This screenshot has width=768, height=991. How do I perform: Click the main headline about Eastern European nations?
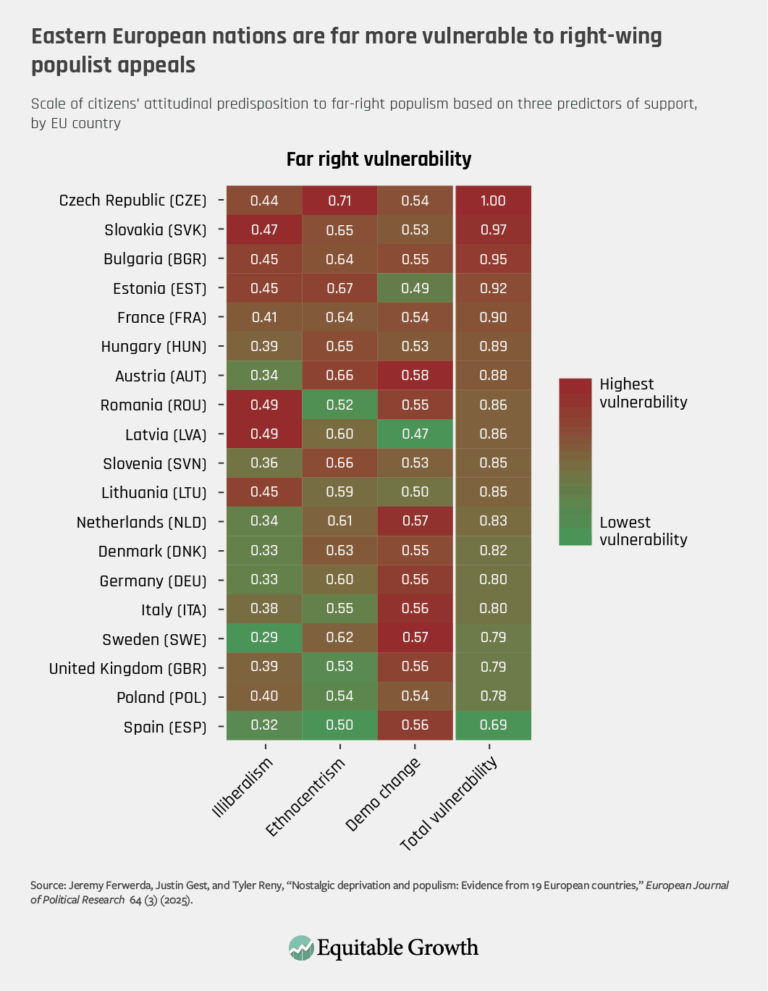pyautogui.click(x=346, y=51)
